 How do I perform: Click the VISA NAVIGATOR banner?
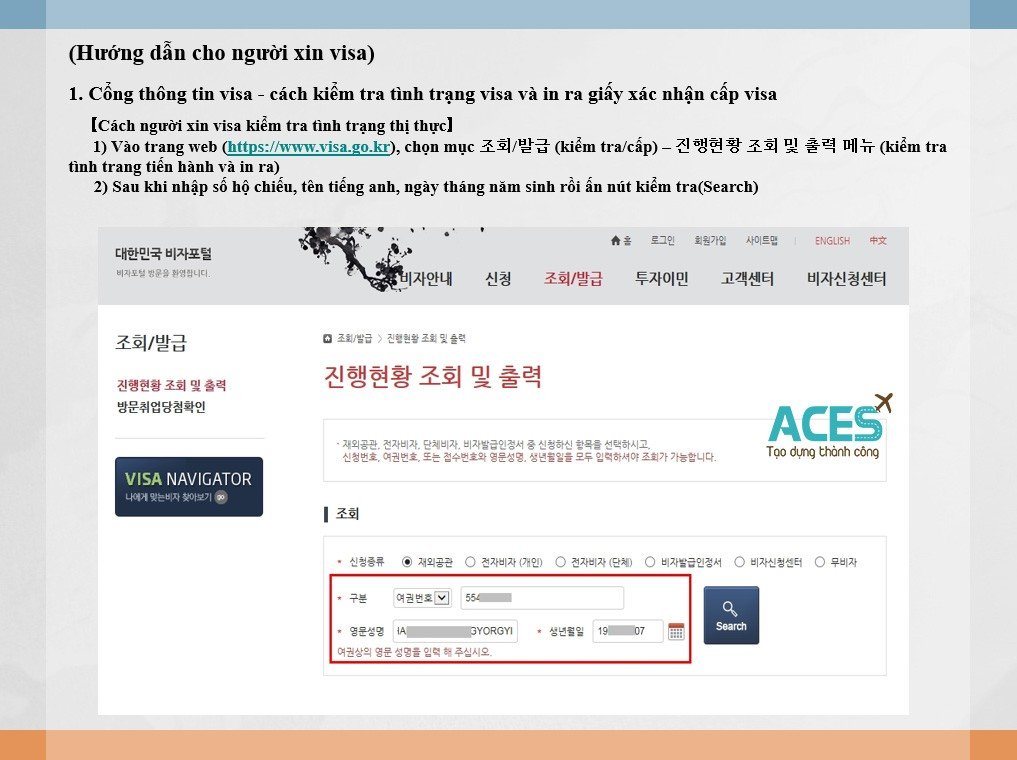tap(189, 486)
